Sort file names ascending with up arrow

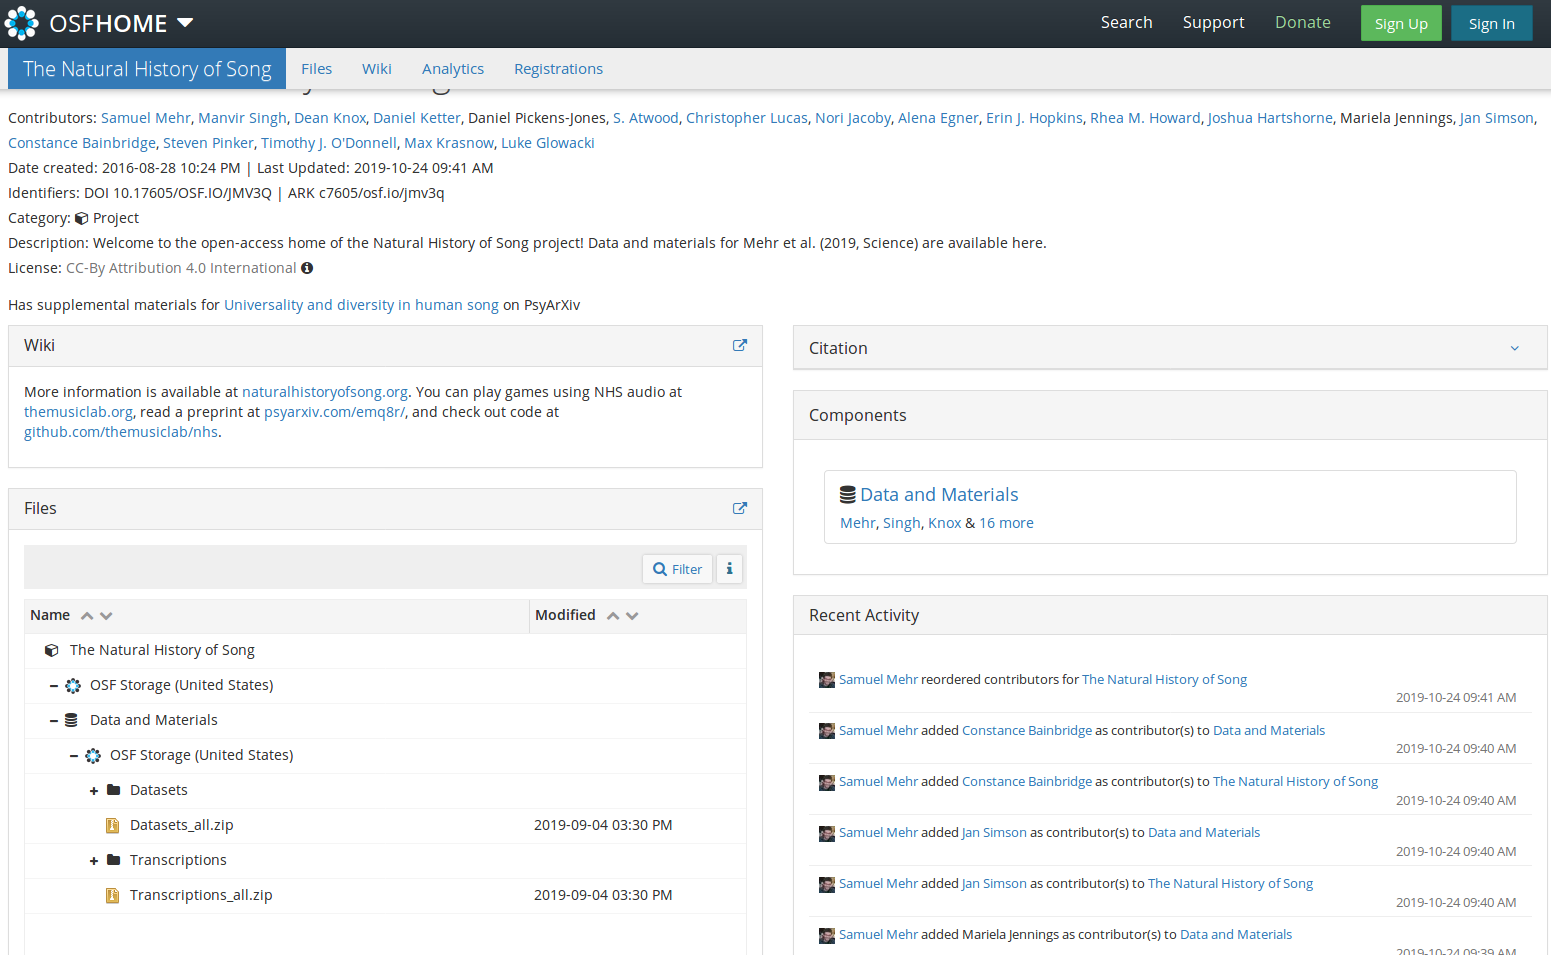pyautogui.click(x=87, y=616)
